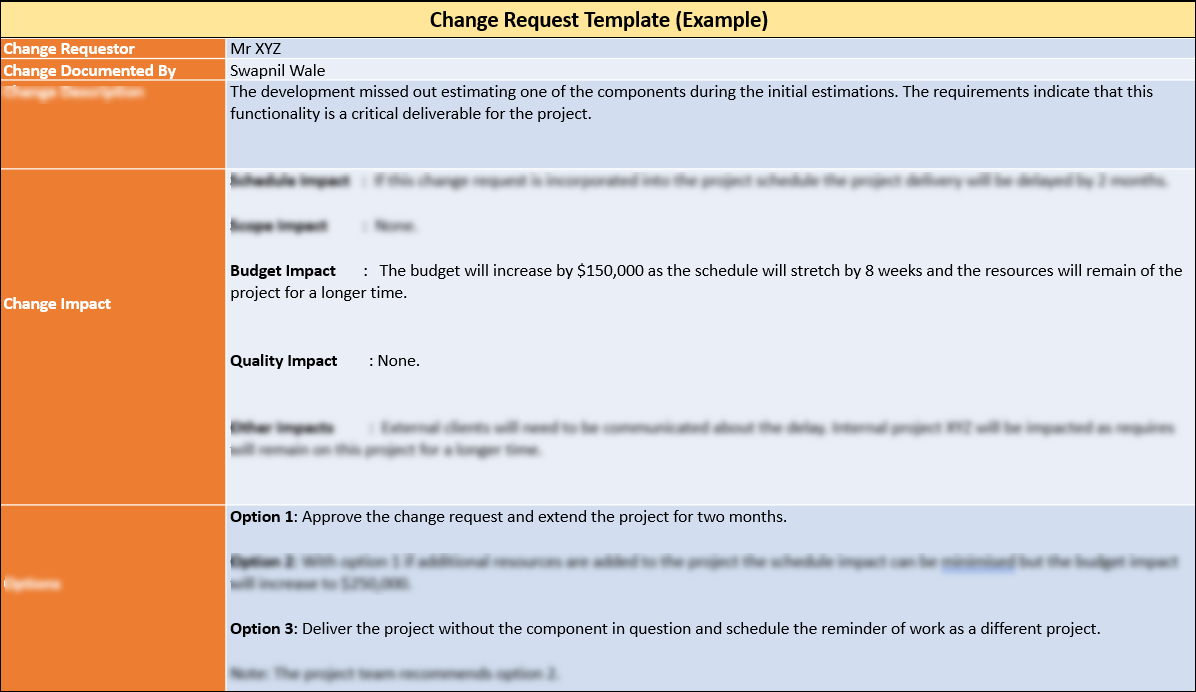Select the Option 3 deliver project text
Image resolution: width=1196 pixels, height=692 pixels.
pyautogui.click(x=665, y=629)
